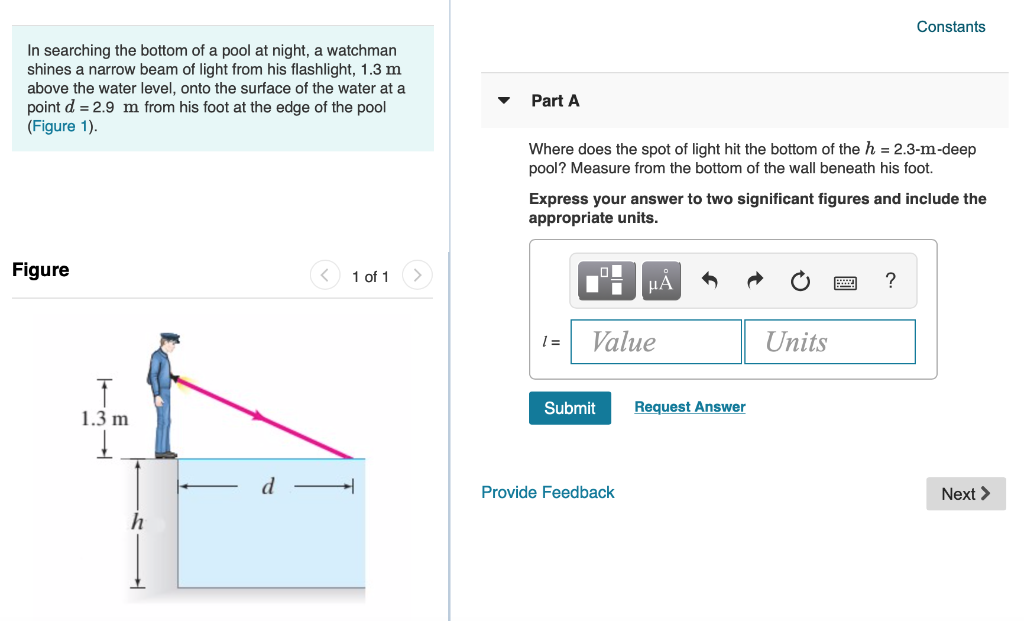Click the Provide Feedback link
1024x621 pixels.
coord(547,492)
